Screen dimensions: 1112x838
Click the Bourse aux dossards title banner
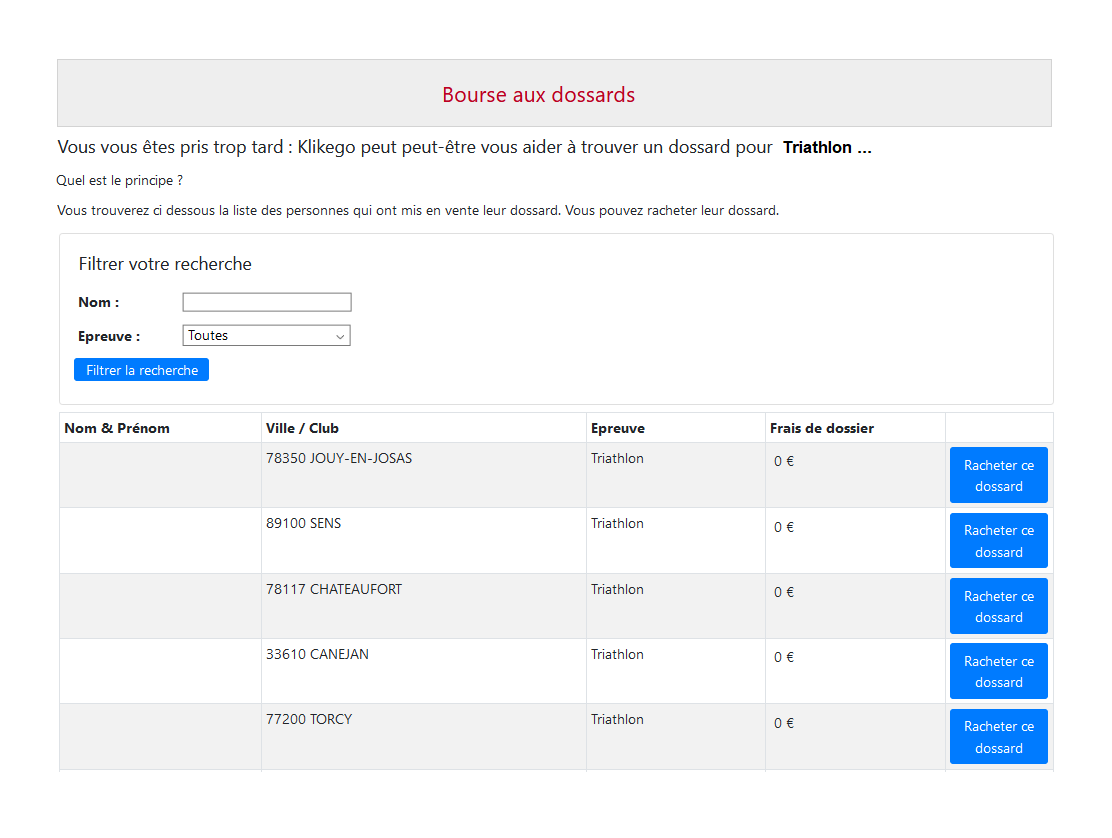click(x=538, y=95)
